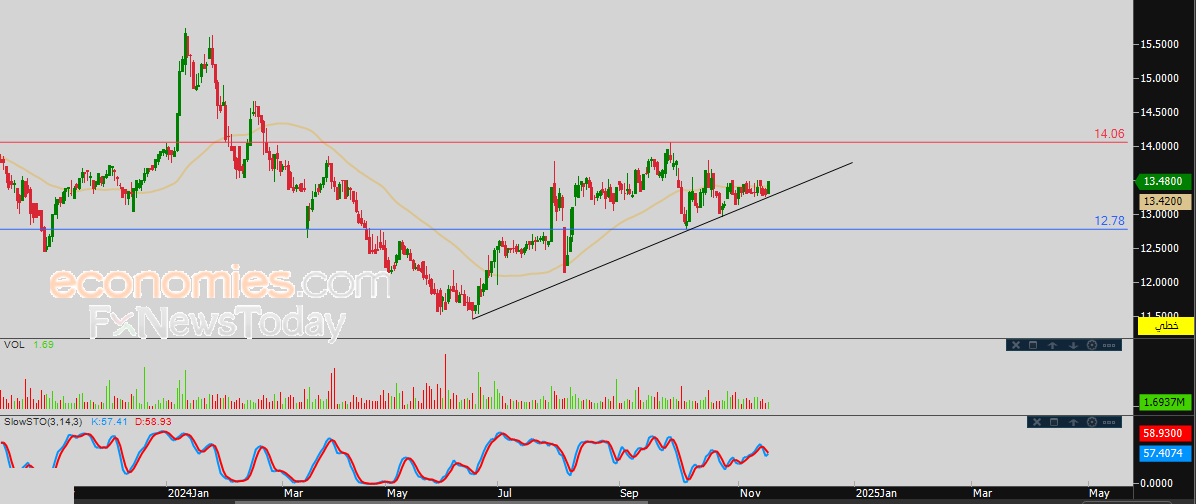Click the 2024Jan date on time axis
The image size is (1196, 504).
(188, 494)
